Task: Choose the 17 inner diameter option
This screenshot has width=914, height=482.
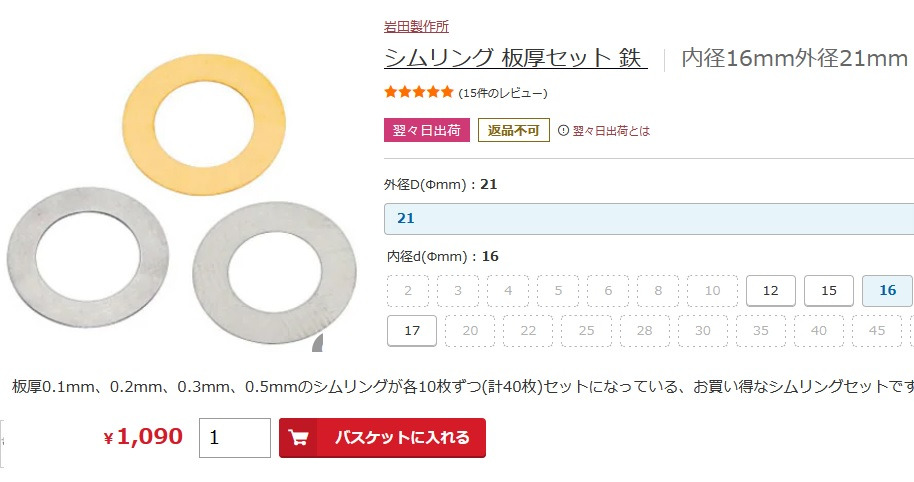Action: (x=412, y=330)
